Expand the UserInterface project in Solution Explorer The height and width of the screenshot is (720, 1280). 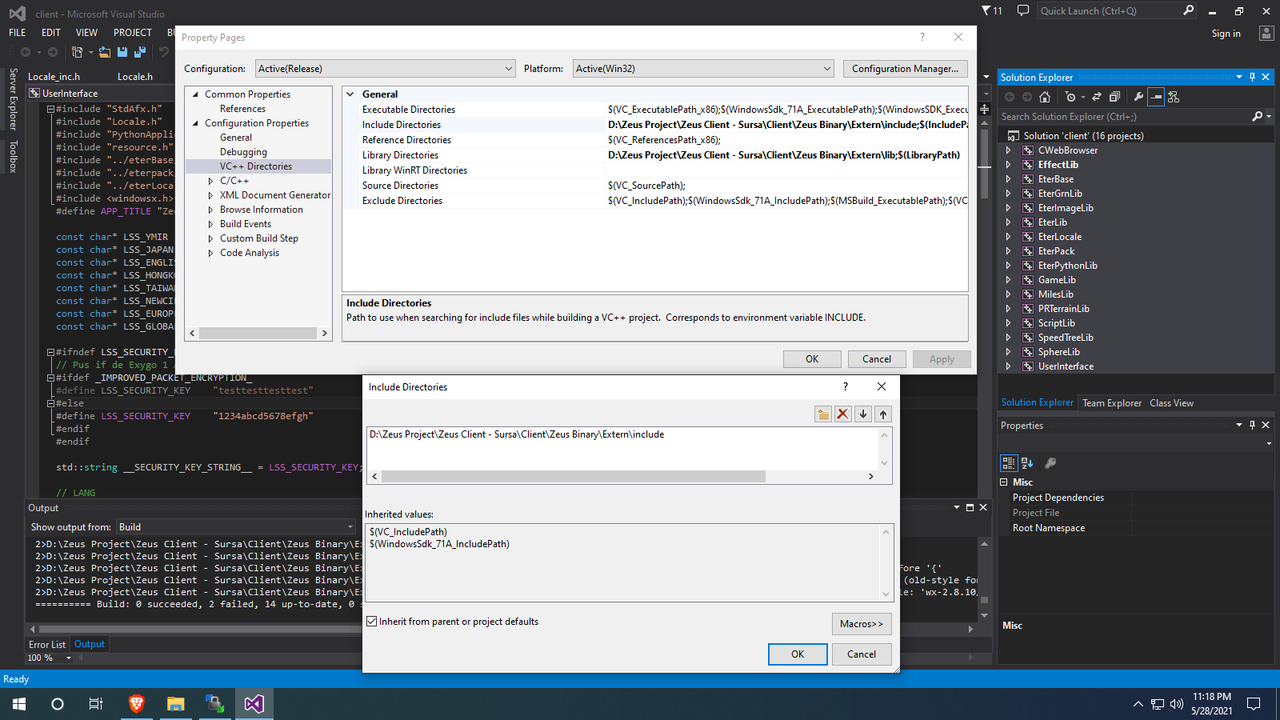pos(1009,367)
